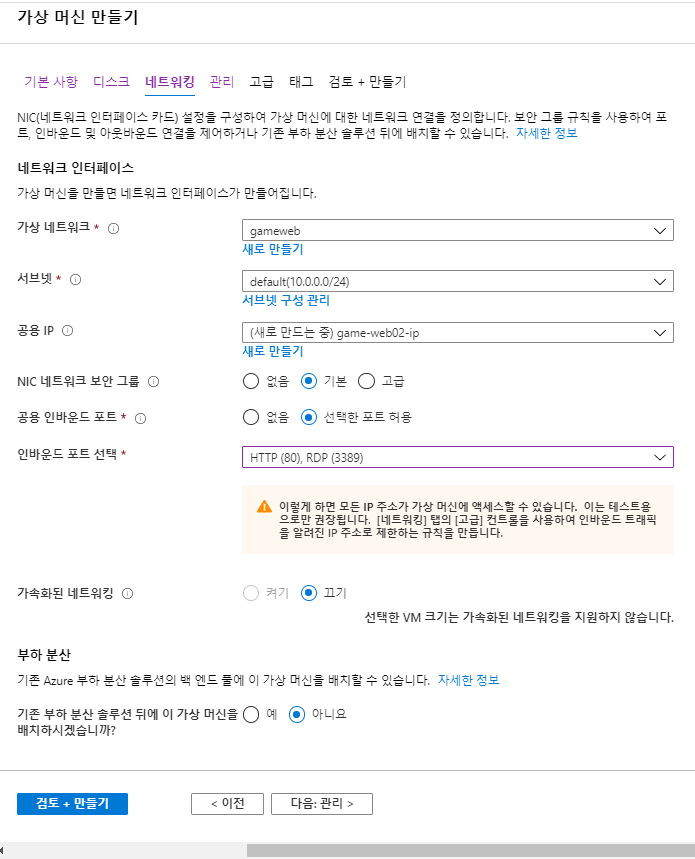Expand the 서브넷 default(10.0.0.0/24) dropdown
This screenshot has width=695, height=859.
pyautogui.click(x=458, y=282)
